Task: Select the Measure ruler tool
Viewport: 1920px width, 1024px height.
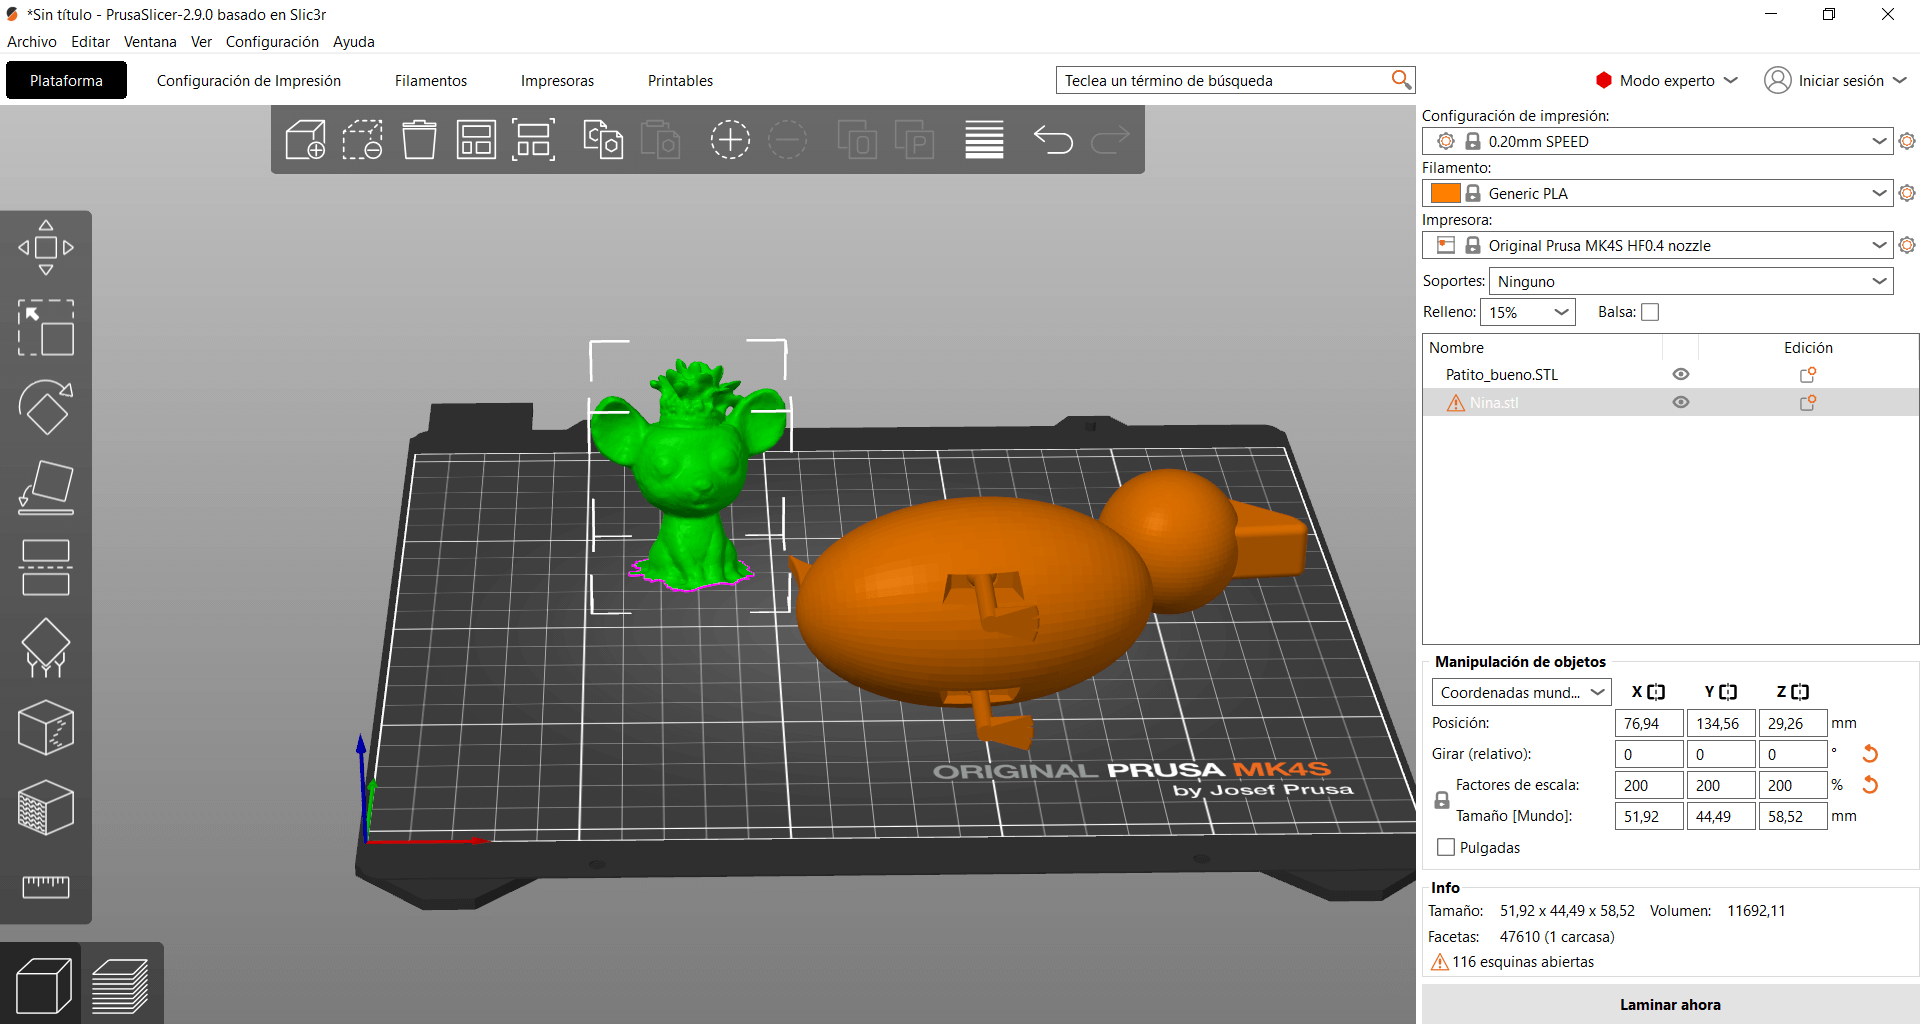Action: (46, 886)
